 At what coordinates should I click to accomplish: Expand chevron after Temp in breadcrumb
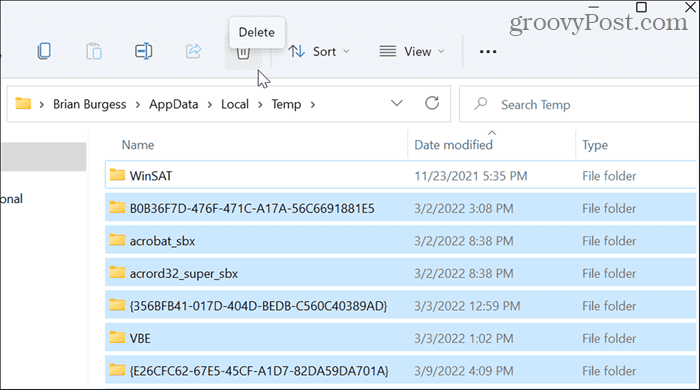(313, 105)
